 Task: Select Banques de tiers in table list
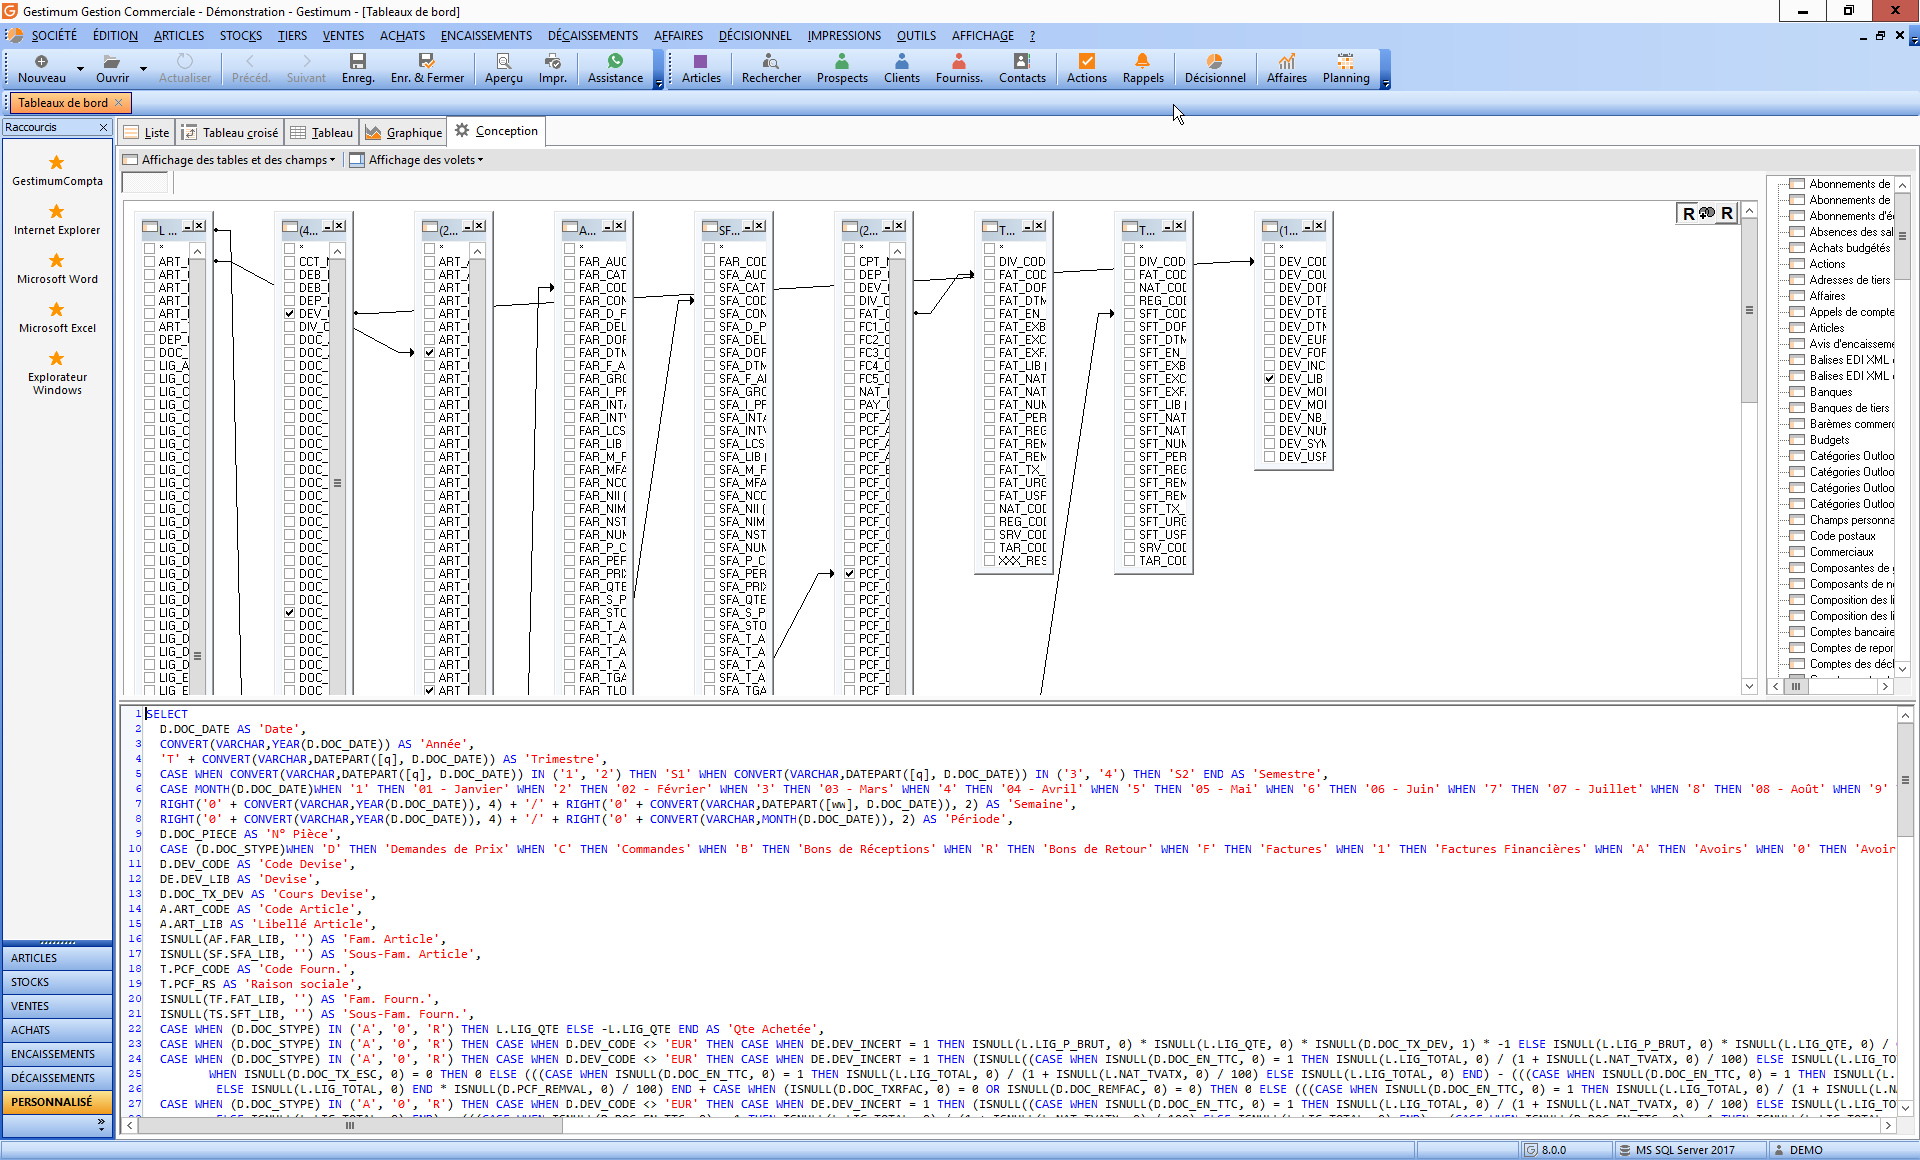[x=1849, y=408]
